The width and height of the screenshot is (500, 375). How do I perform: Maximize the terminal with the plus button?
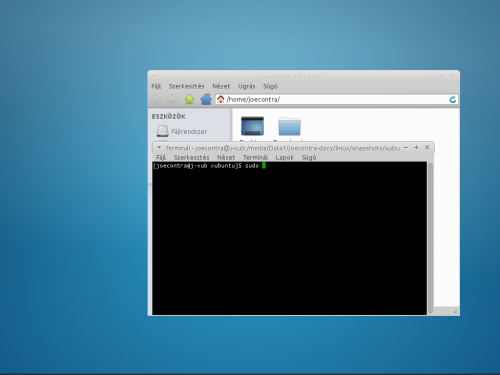coord(416,147)
